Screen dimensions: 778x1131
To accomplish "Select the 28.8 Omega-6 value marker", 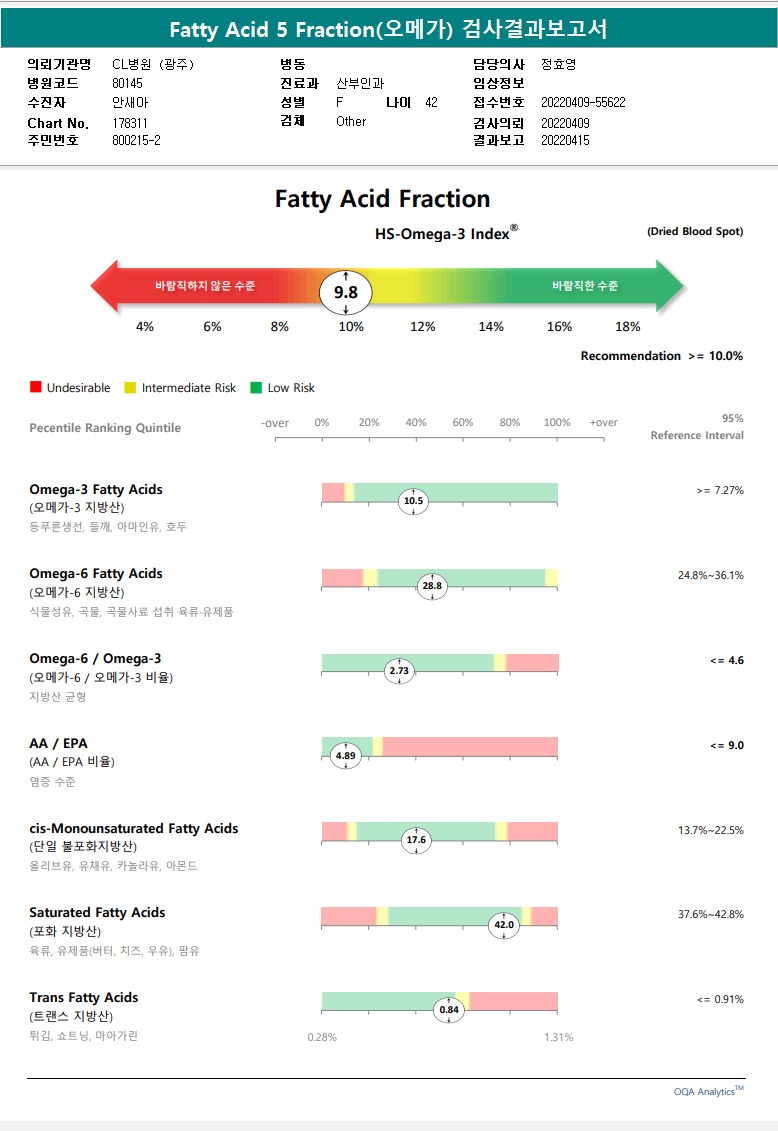I will point(432,586).
